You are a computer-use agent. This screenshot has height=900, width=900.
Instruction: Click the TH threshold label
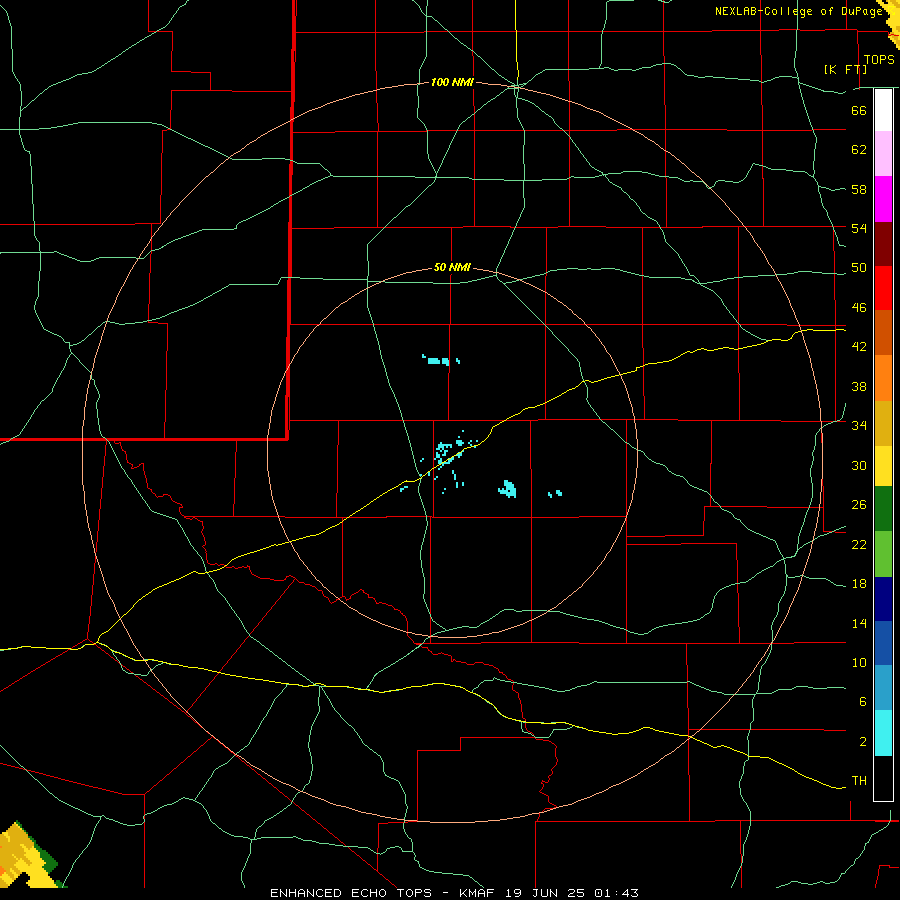[x=859, y=781]
